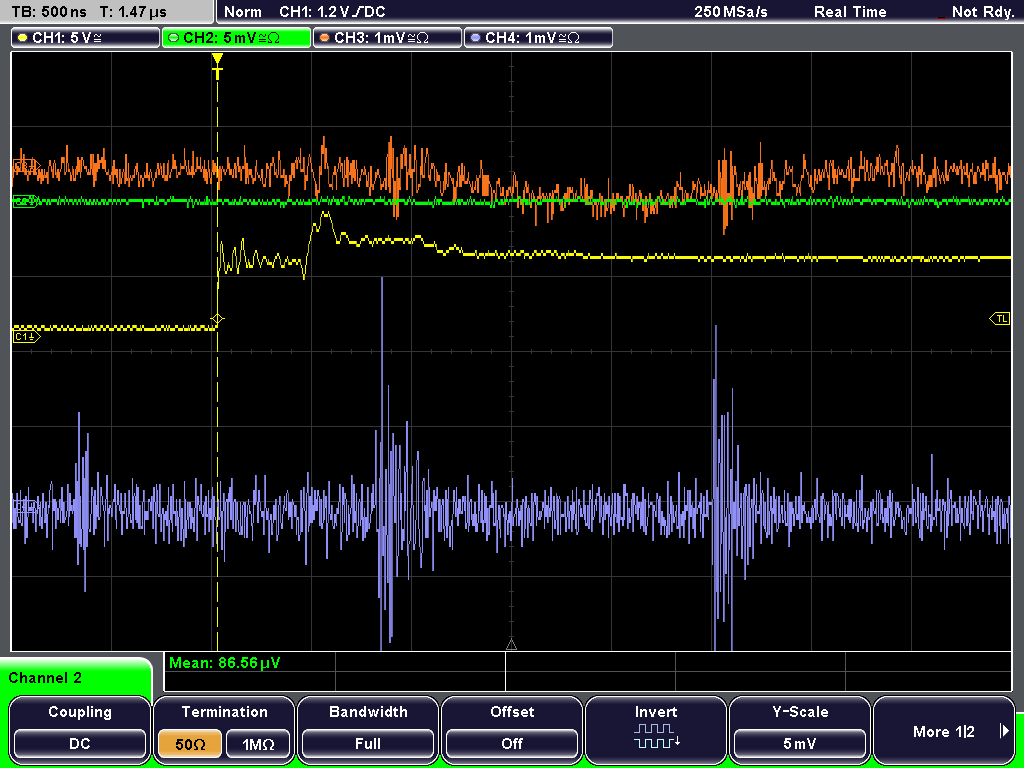Click the CH1: 1.2 V trigger source readout

tap(332, 12)
